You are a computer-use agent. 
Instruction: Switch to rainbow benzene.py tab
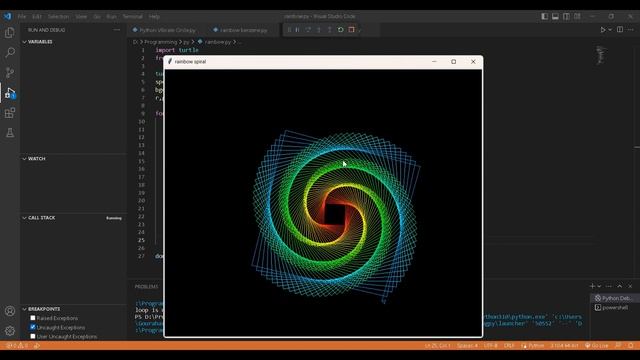click(241, 30)
